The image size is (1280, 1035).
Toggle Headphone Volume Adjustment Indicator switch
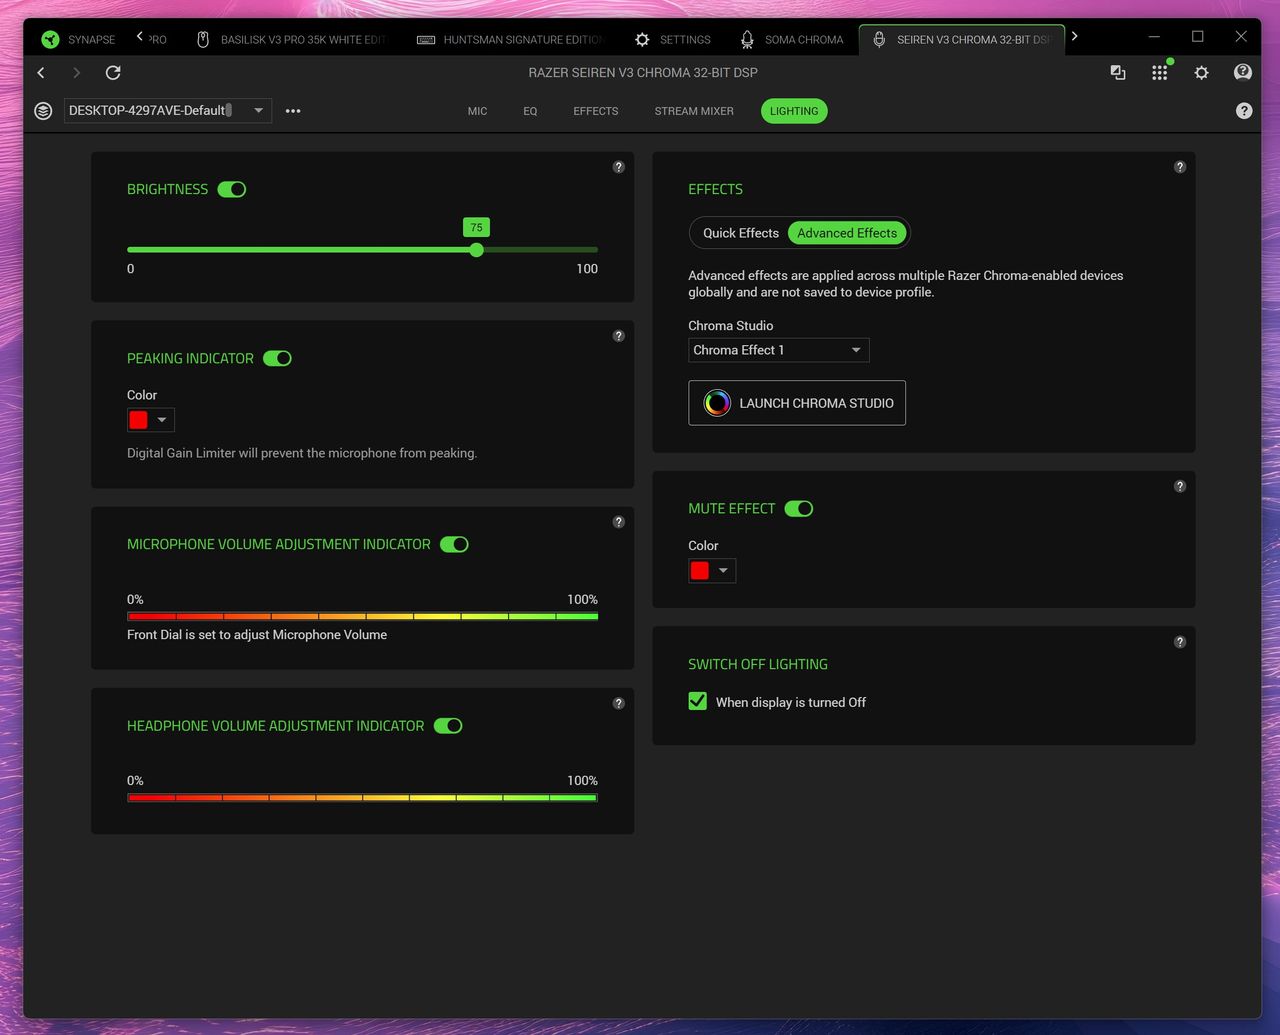[x=448, y=726]
